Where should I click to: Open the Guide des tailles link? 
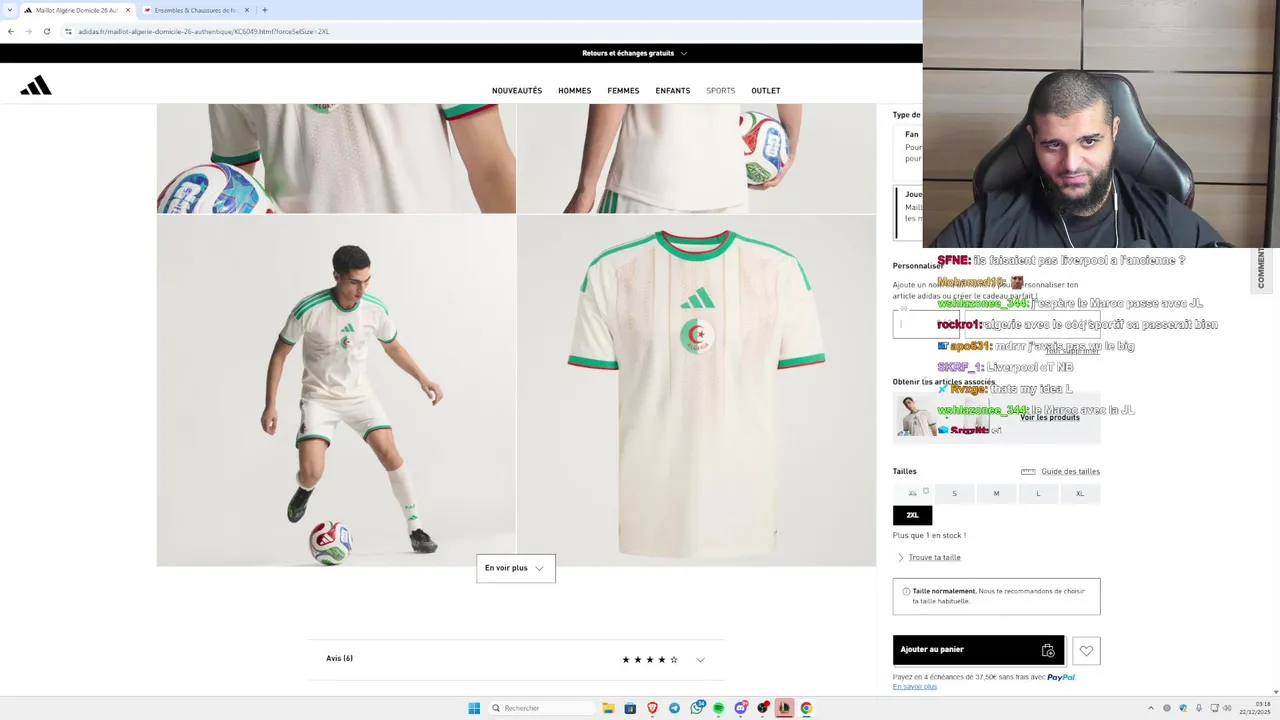1070,472
